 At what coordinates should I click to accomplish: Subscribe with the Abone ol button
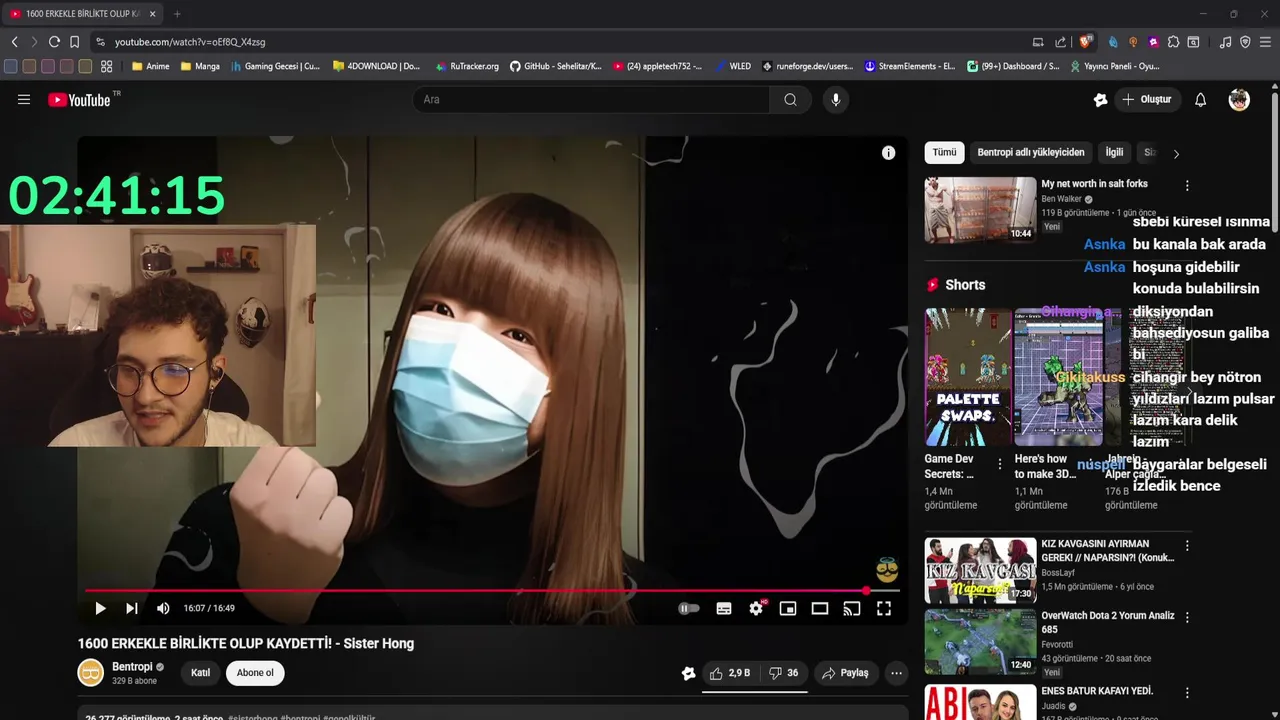click(x=255, y=673)
